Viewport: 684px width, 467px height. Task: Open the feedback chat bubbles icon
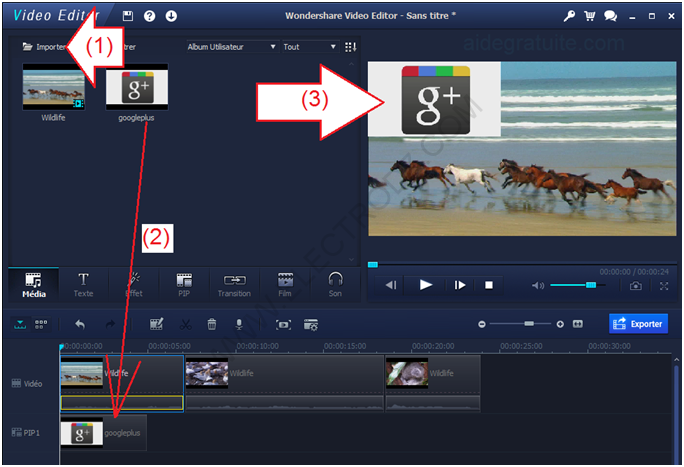pyautogui.click(x=610, y=16)
